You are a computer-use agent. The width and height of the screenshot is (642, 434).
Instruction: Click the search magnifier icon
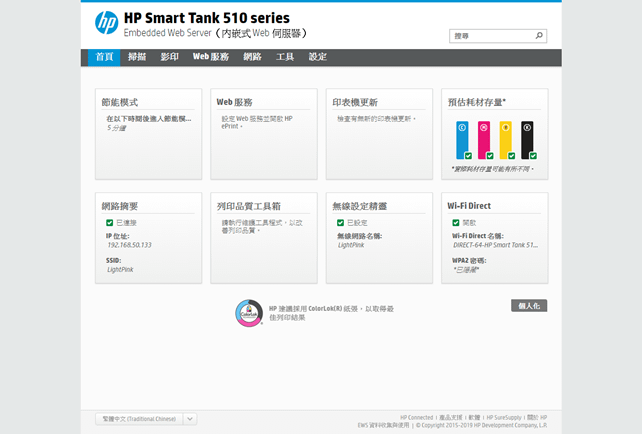[x=539, y=36]
